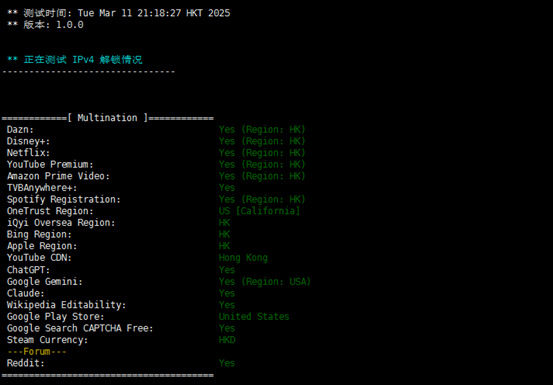The image size is (553, 385).
Task: Click the Disney+ region result
Action: coord(262,141)
